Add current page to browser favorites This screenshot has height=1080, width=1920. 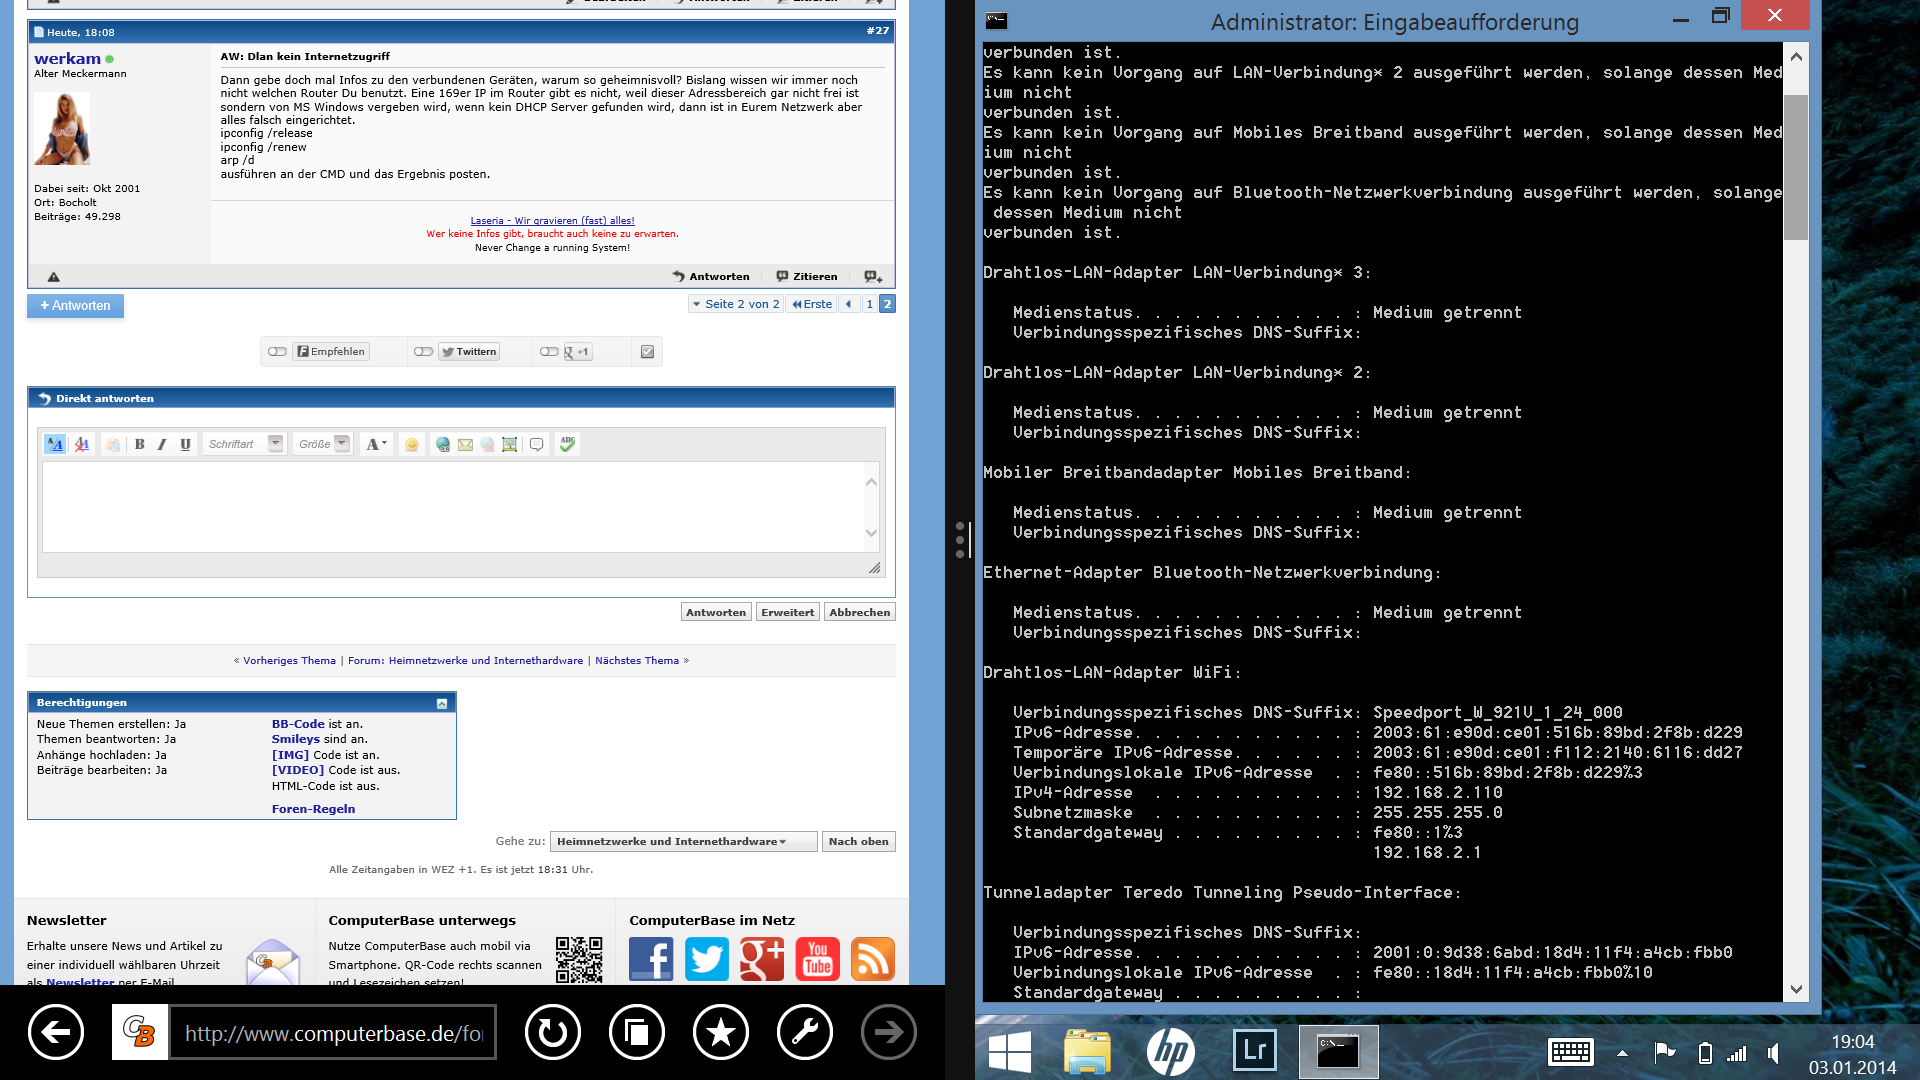tap(720, 1032)
